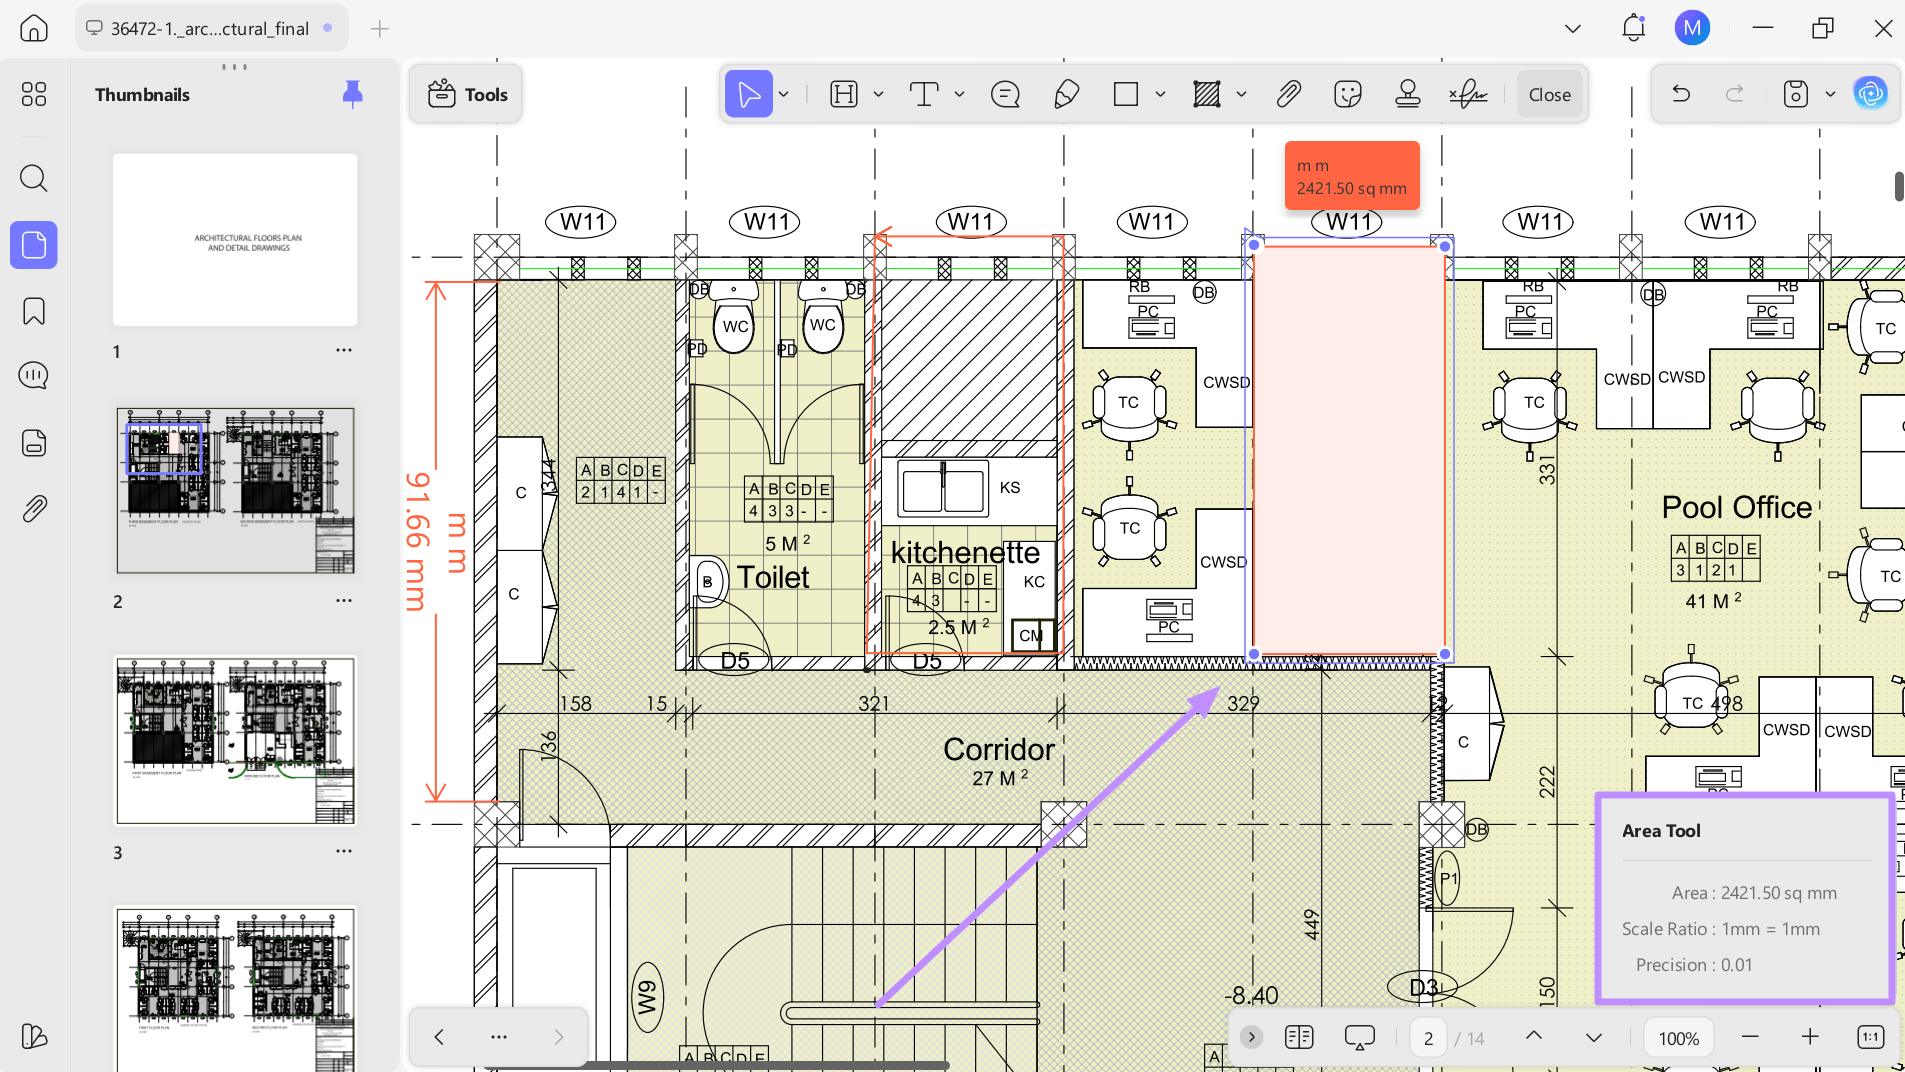This screenshot has height=1072, width=1905.
Task: Click the note comment bubble tool
Action: 1005,95
